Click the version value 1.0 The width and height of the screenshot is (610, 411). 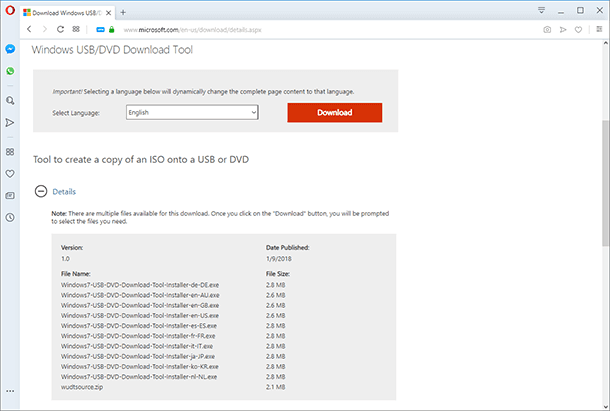tap(65, 258)
